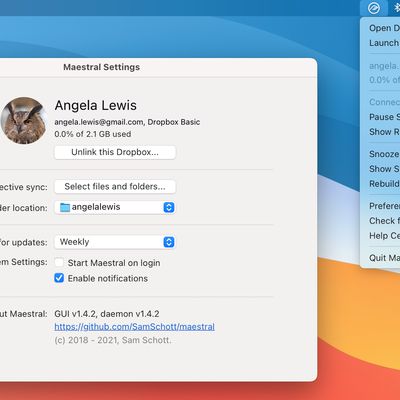Click Select files and folders button
The width and height of the screenshot is (400, 400).
pos(115,187)
